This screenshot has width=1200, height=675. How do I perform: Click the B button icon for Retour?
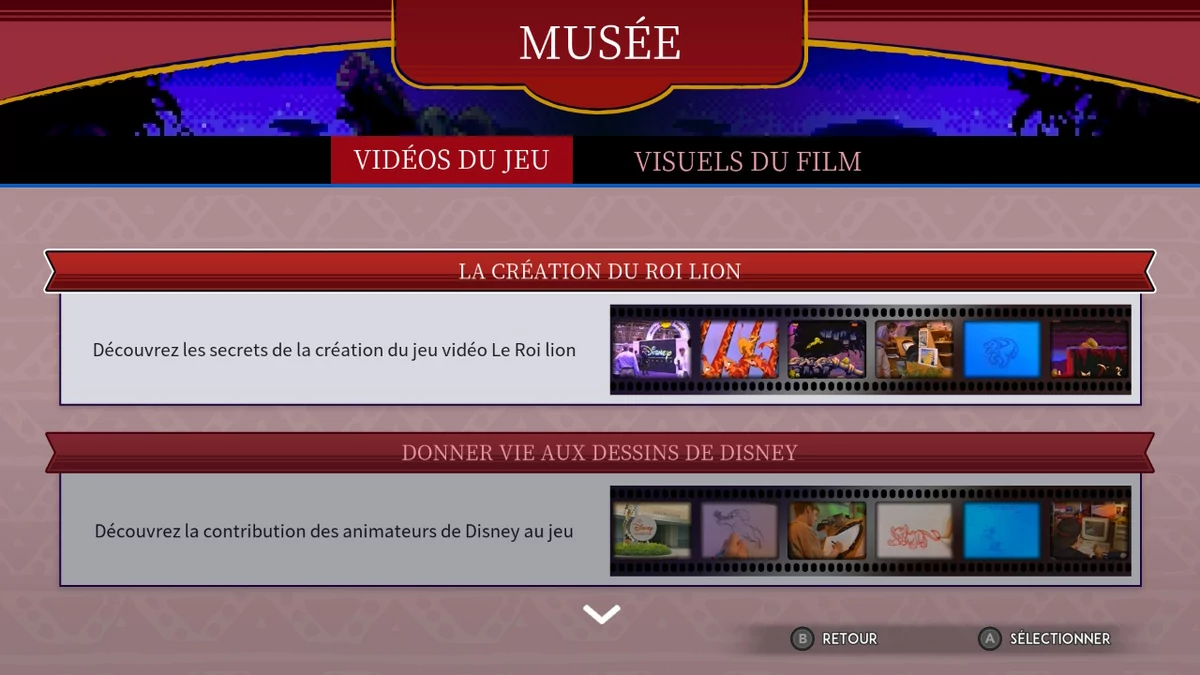click(802, 639)
